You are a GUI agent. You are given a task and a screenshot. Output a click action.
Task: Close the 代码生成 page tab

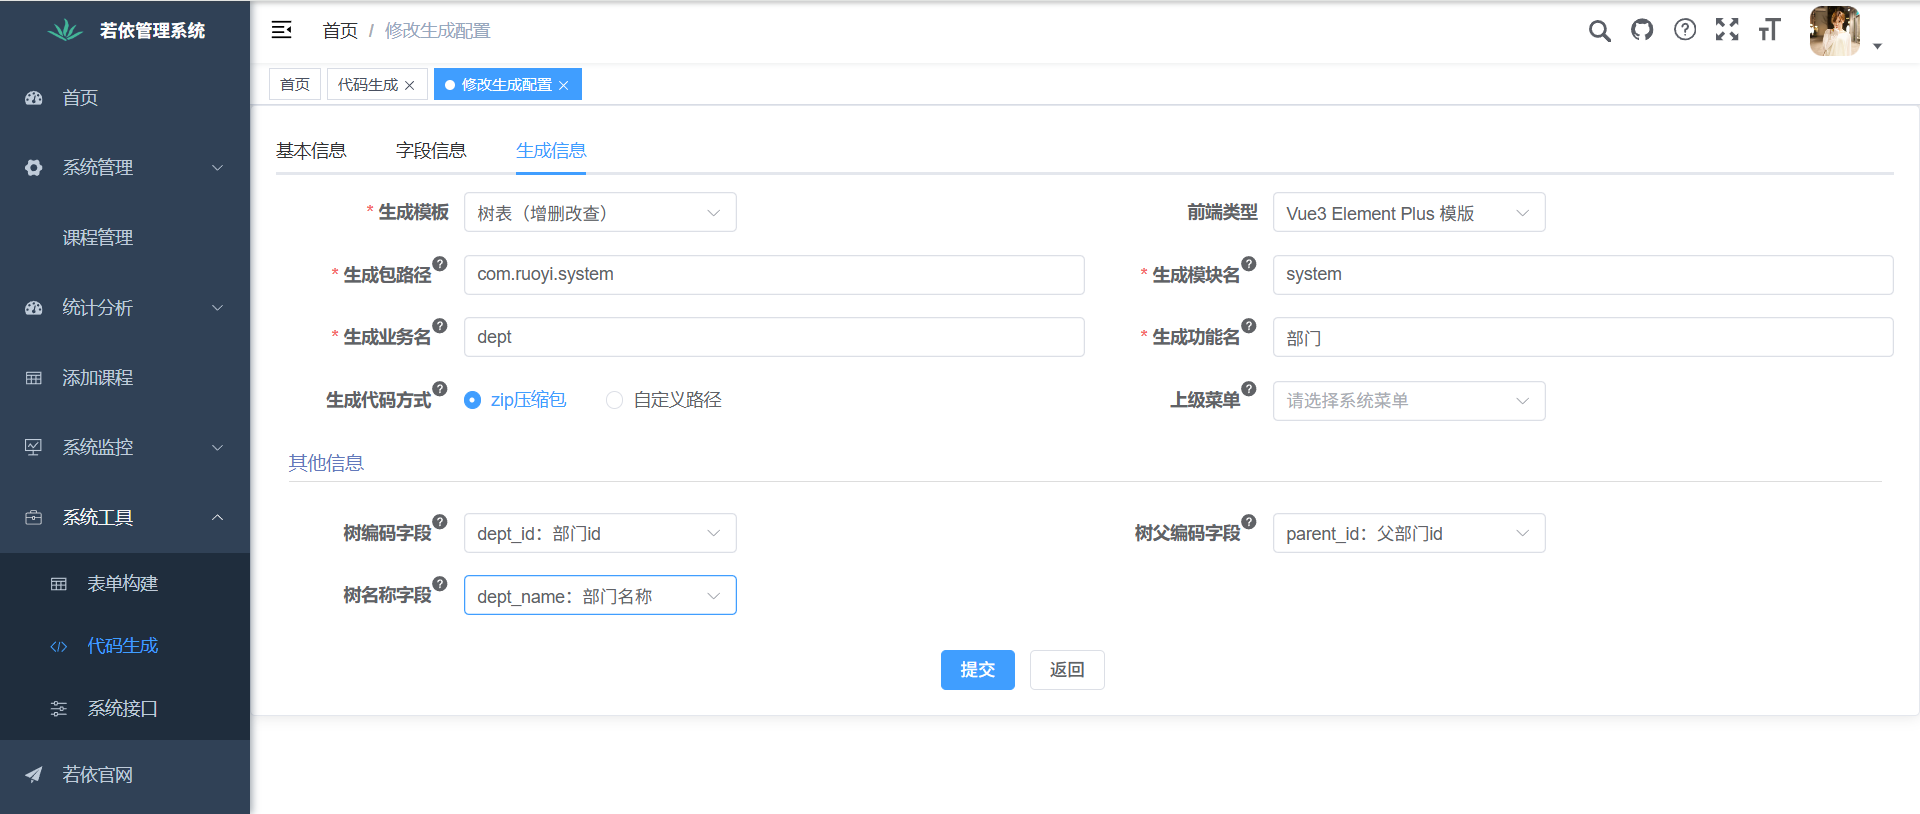click(x=410, y=86)
